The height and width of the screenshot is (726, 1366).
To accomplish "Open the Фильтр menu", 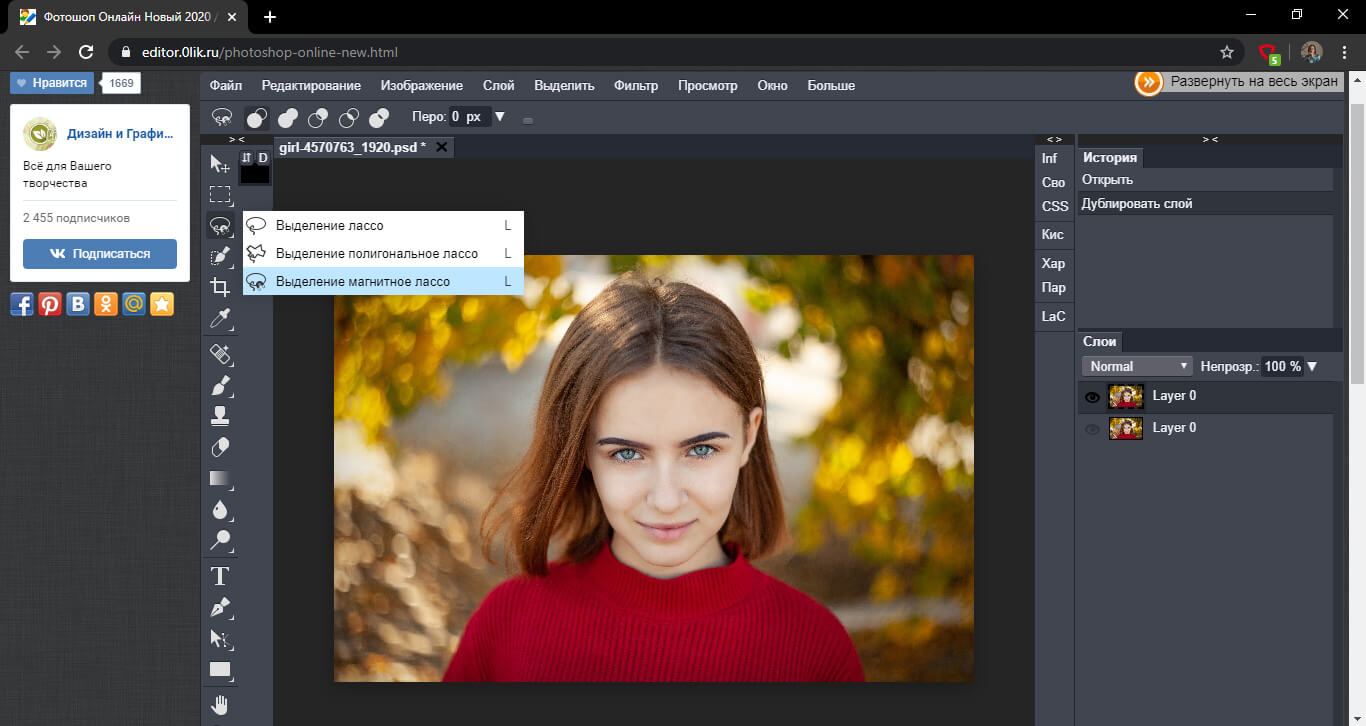I will [636, 86].
